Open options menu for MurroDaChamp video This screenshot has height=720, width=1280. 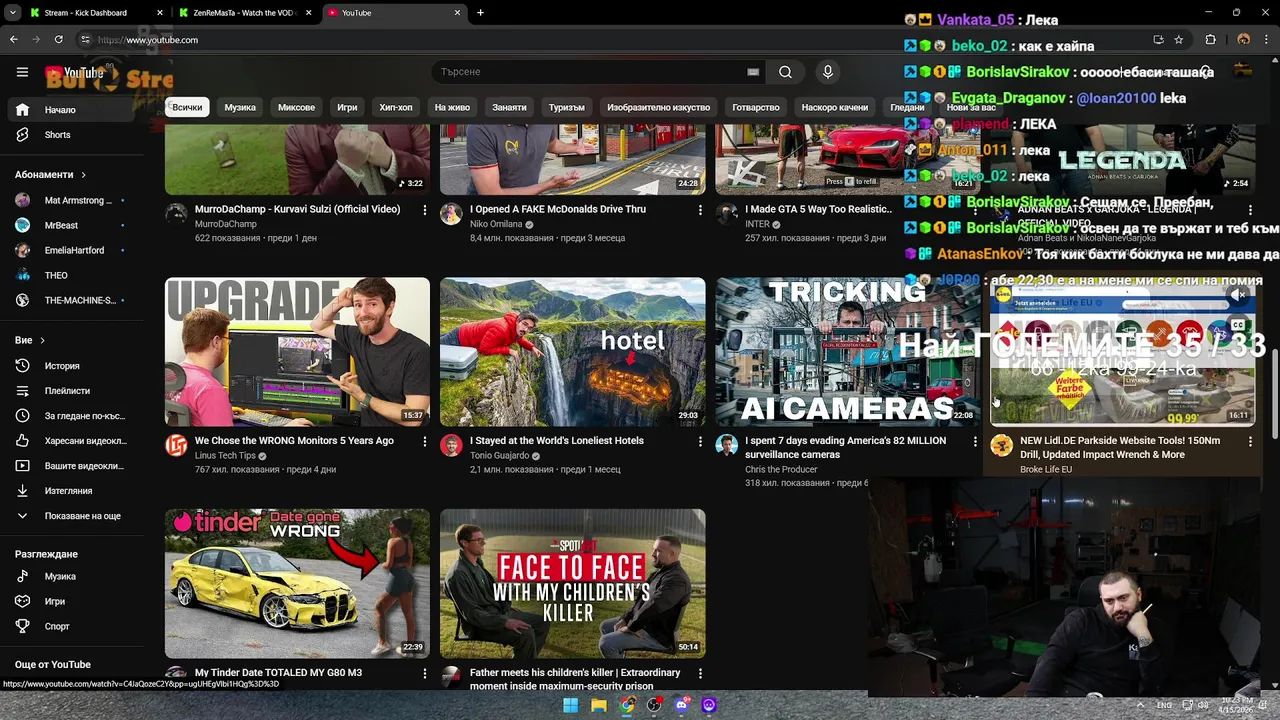[x=424, y=210]
